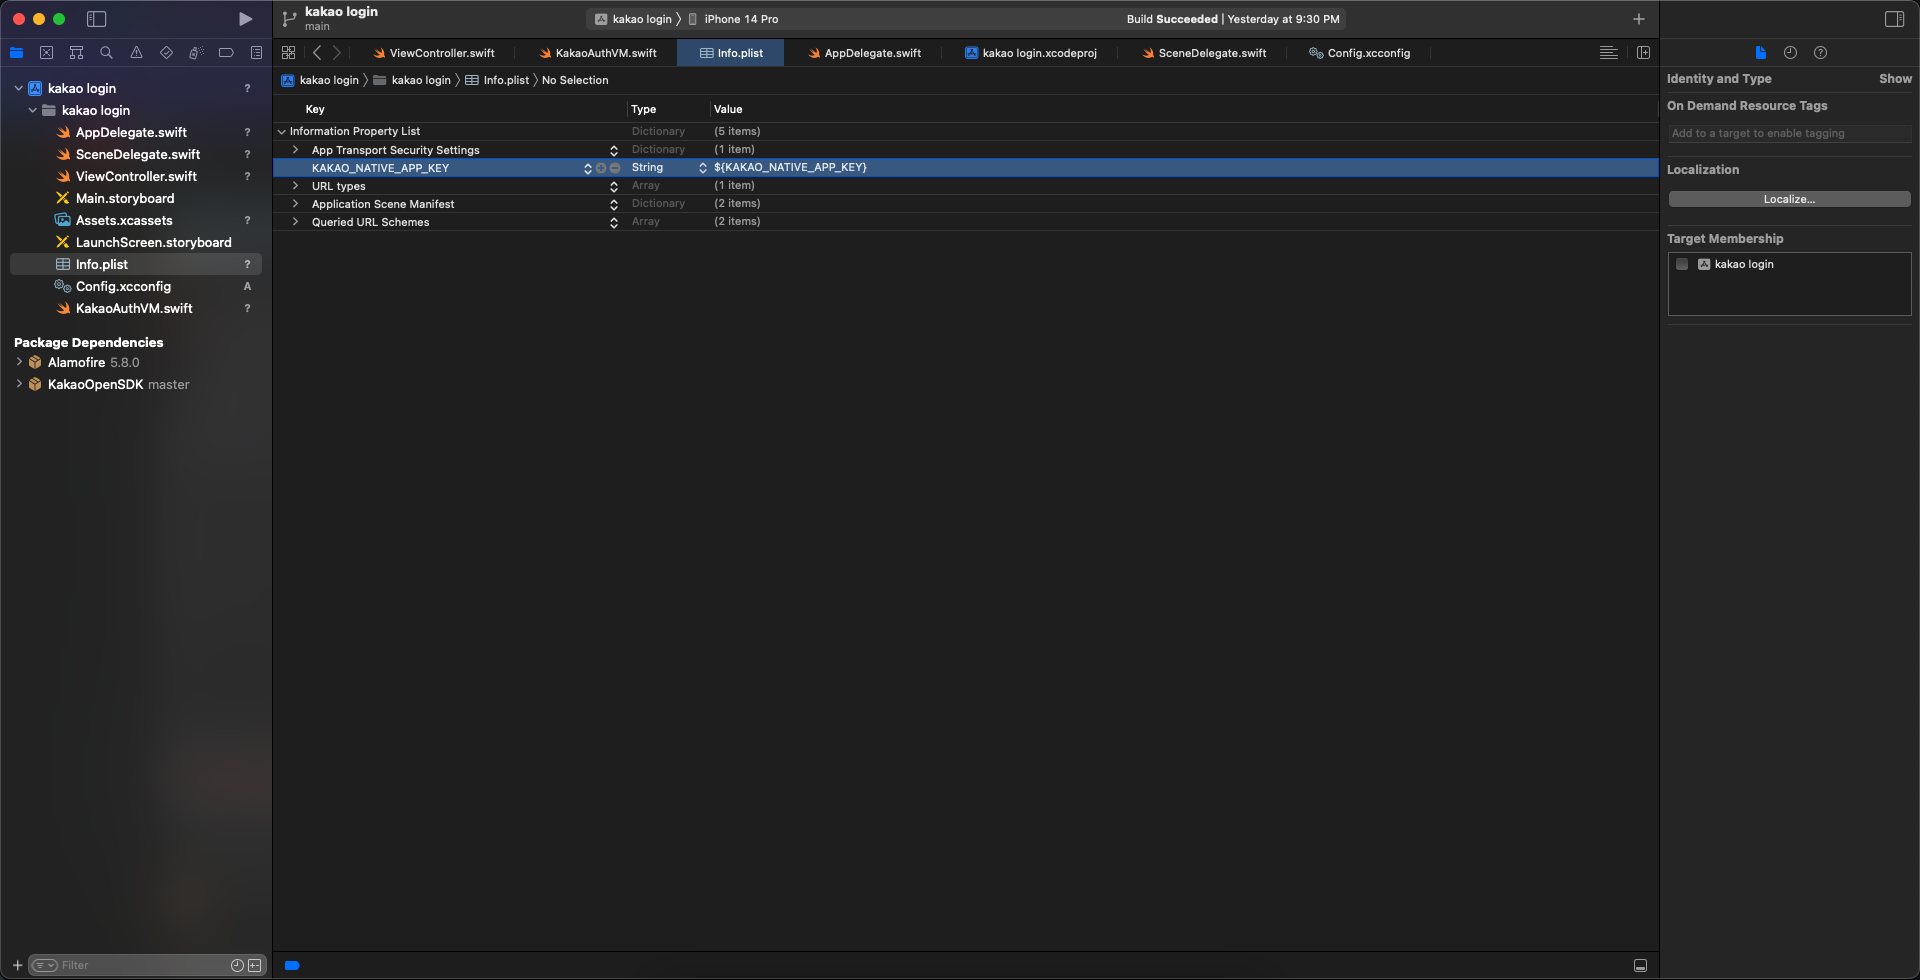1920x980 pixels.
Task: Open the related items grid menu
Action: pyautogui.click(x=289, y=53)
